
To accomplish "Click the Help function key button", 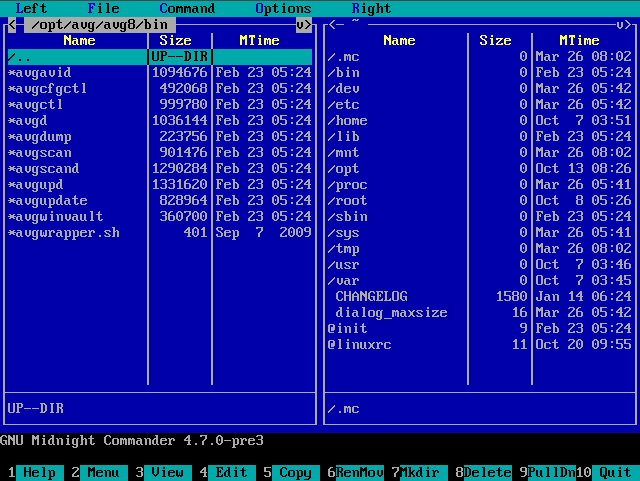I will click(40, 472).
